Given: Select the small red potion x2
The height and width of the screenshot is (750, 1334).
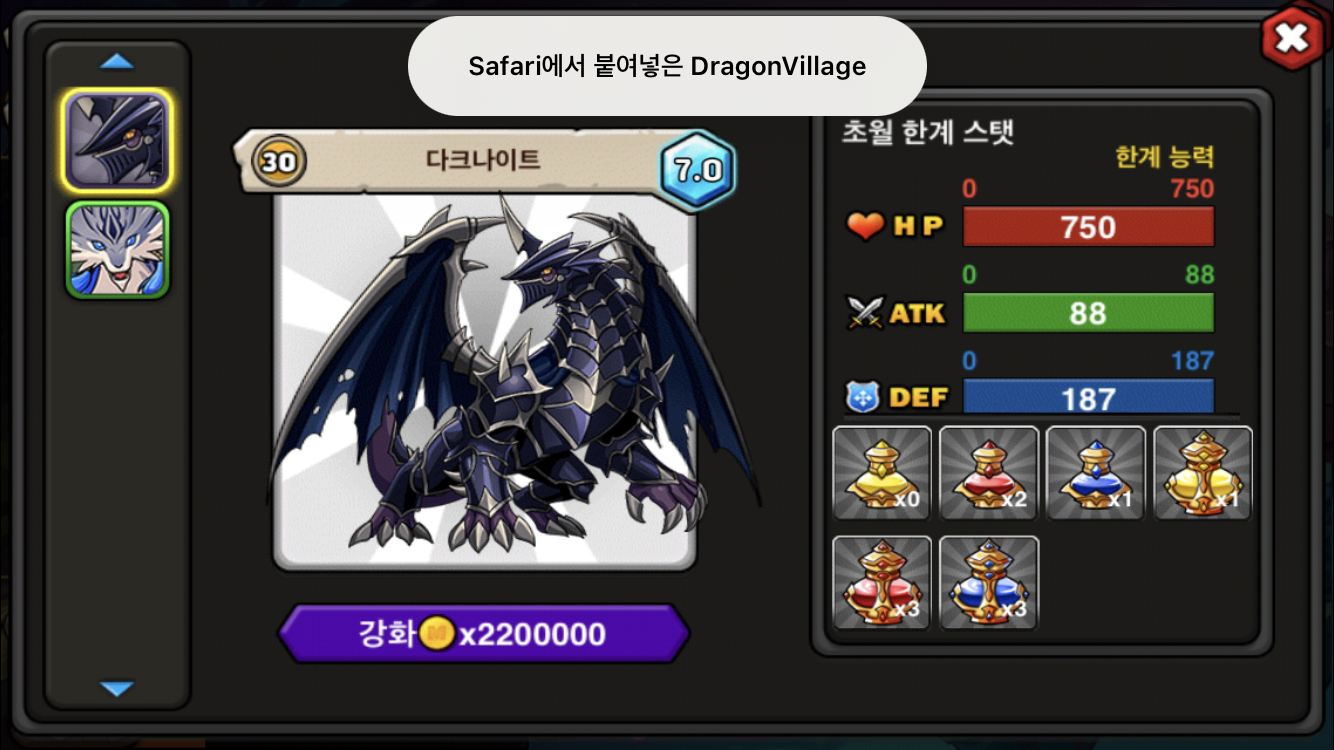Looking at the screenshot, I should [x=989, y=473].
